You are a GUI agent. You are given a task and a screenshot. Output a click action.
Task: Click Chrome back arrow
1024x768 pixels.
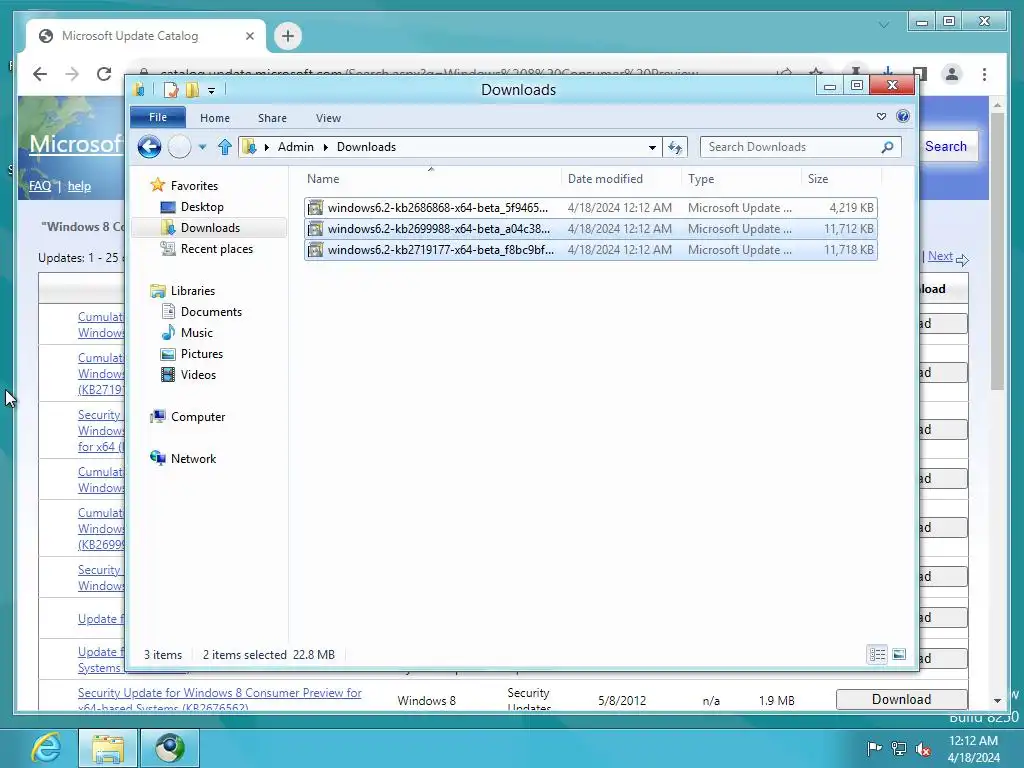click(40, 74)
